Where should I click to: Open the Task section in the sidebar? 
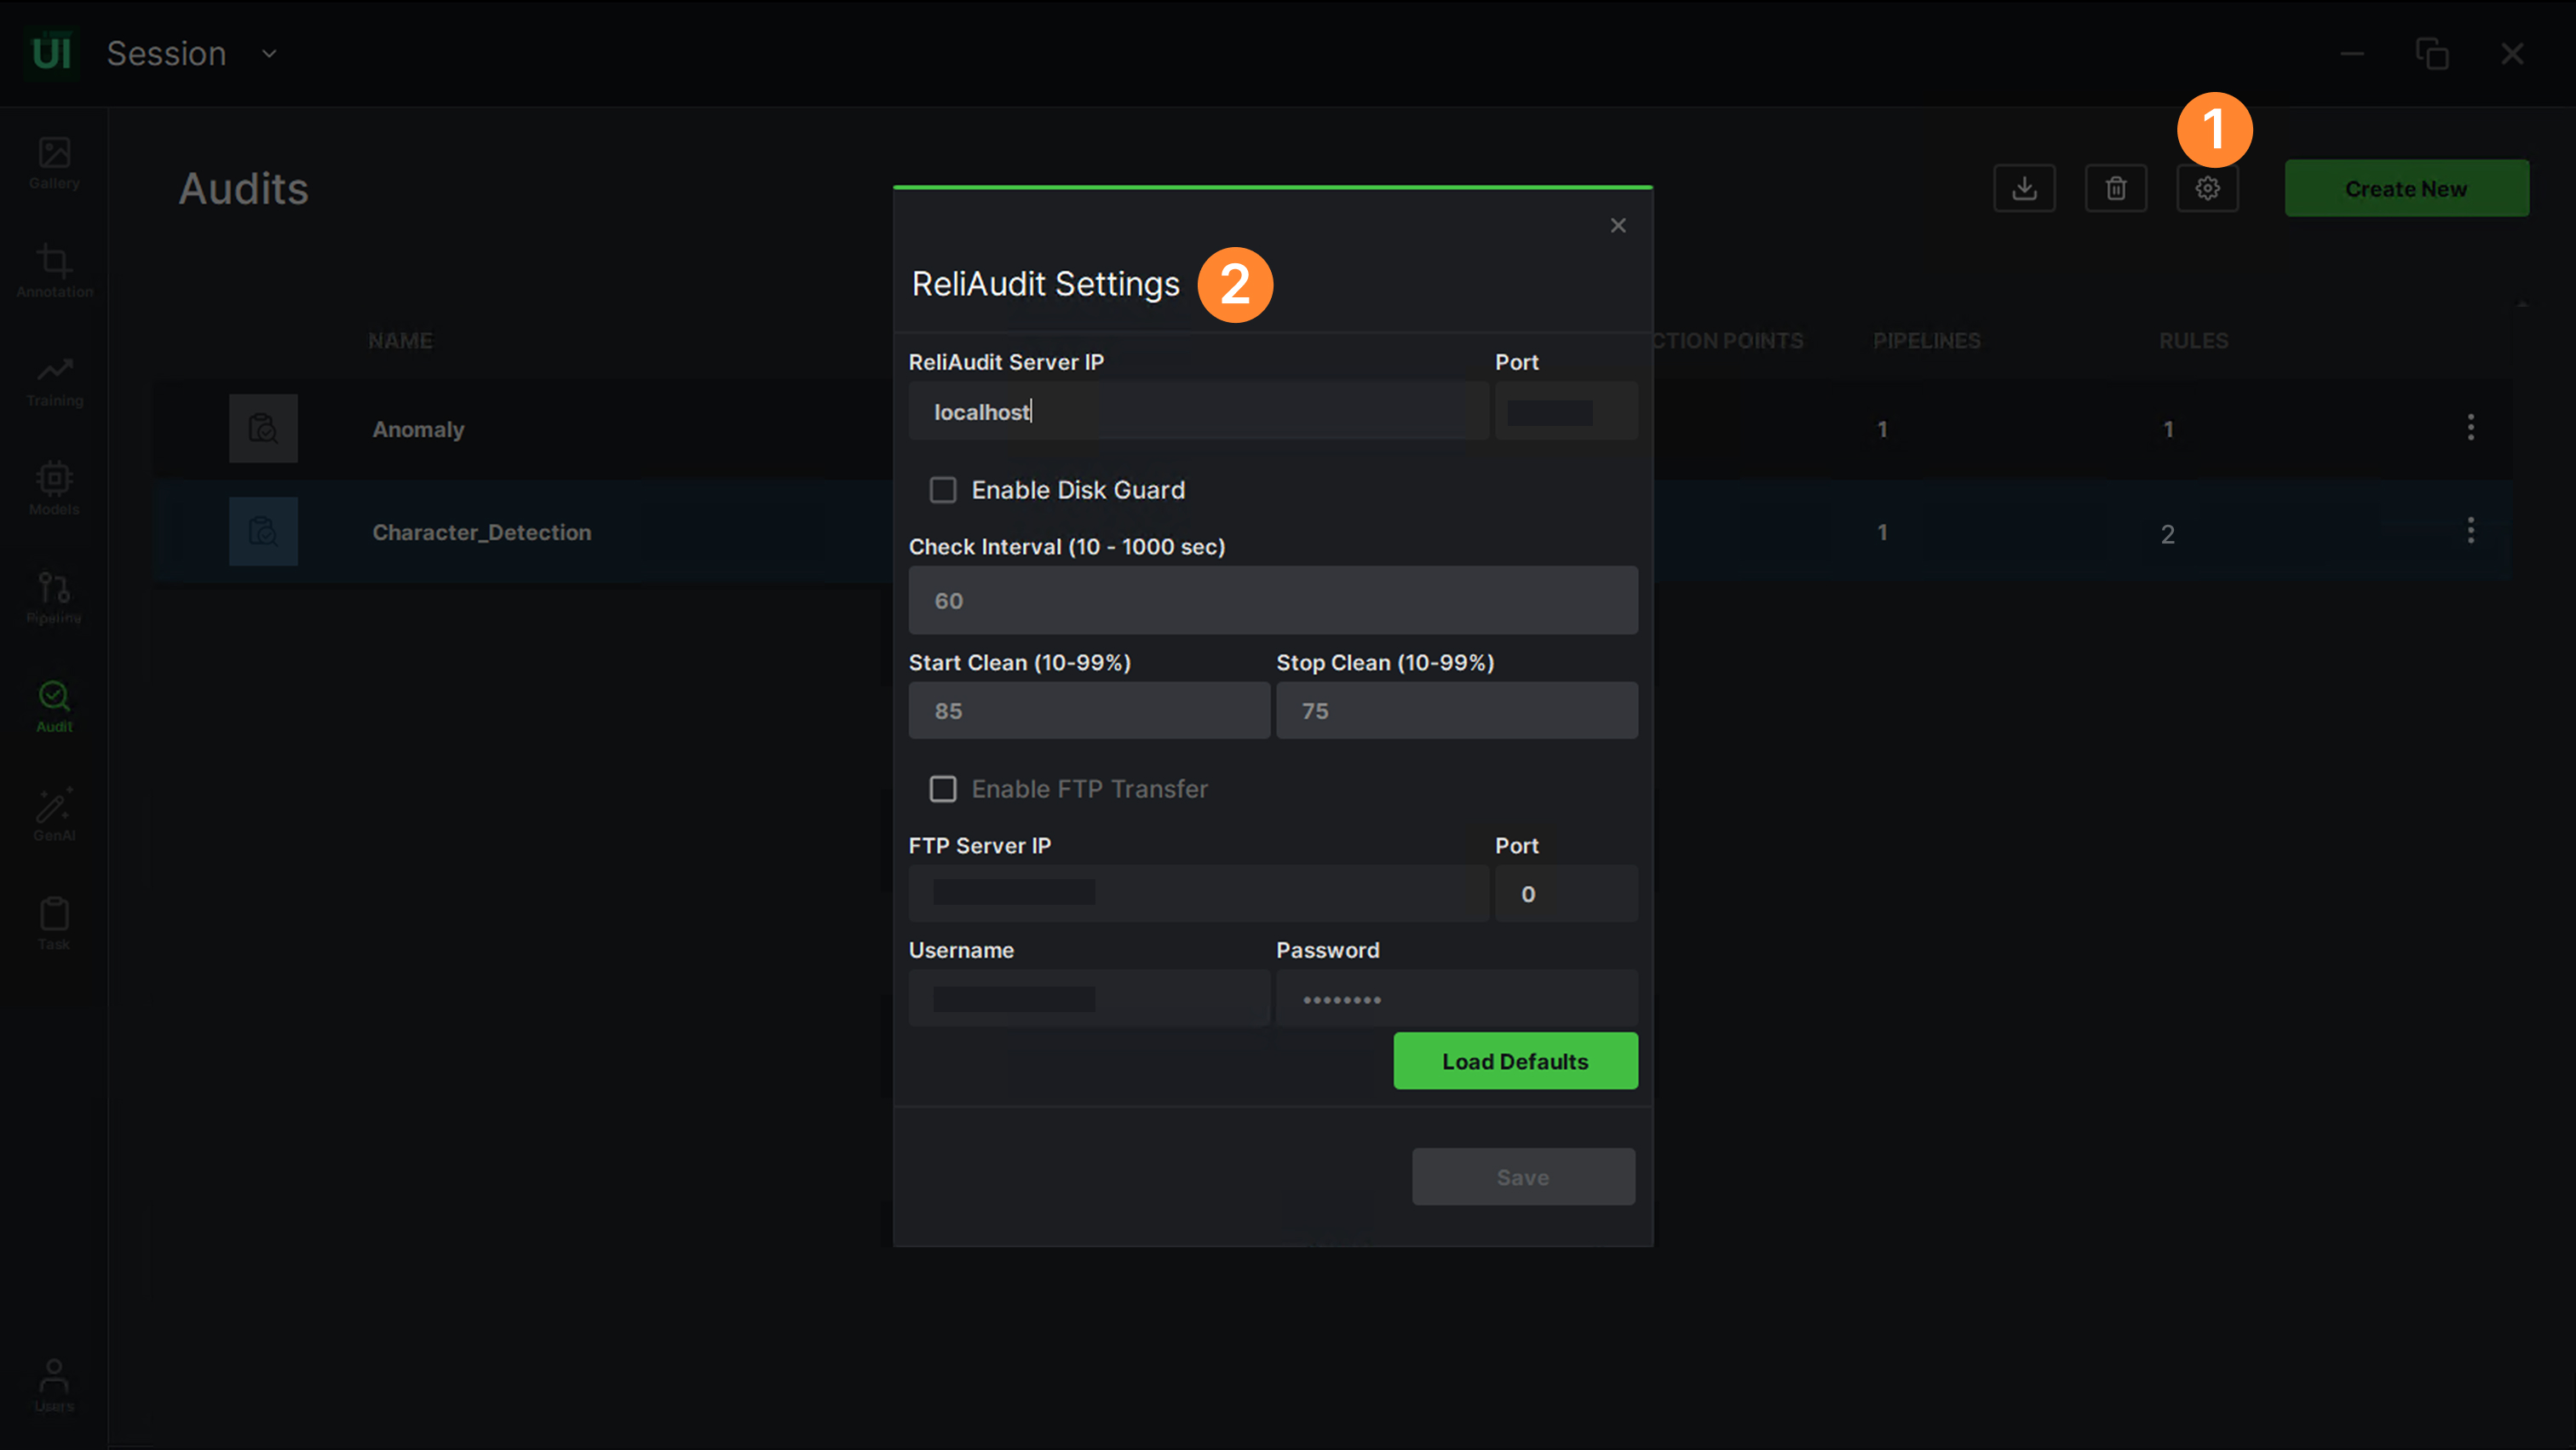click(54, 924)
